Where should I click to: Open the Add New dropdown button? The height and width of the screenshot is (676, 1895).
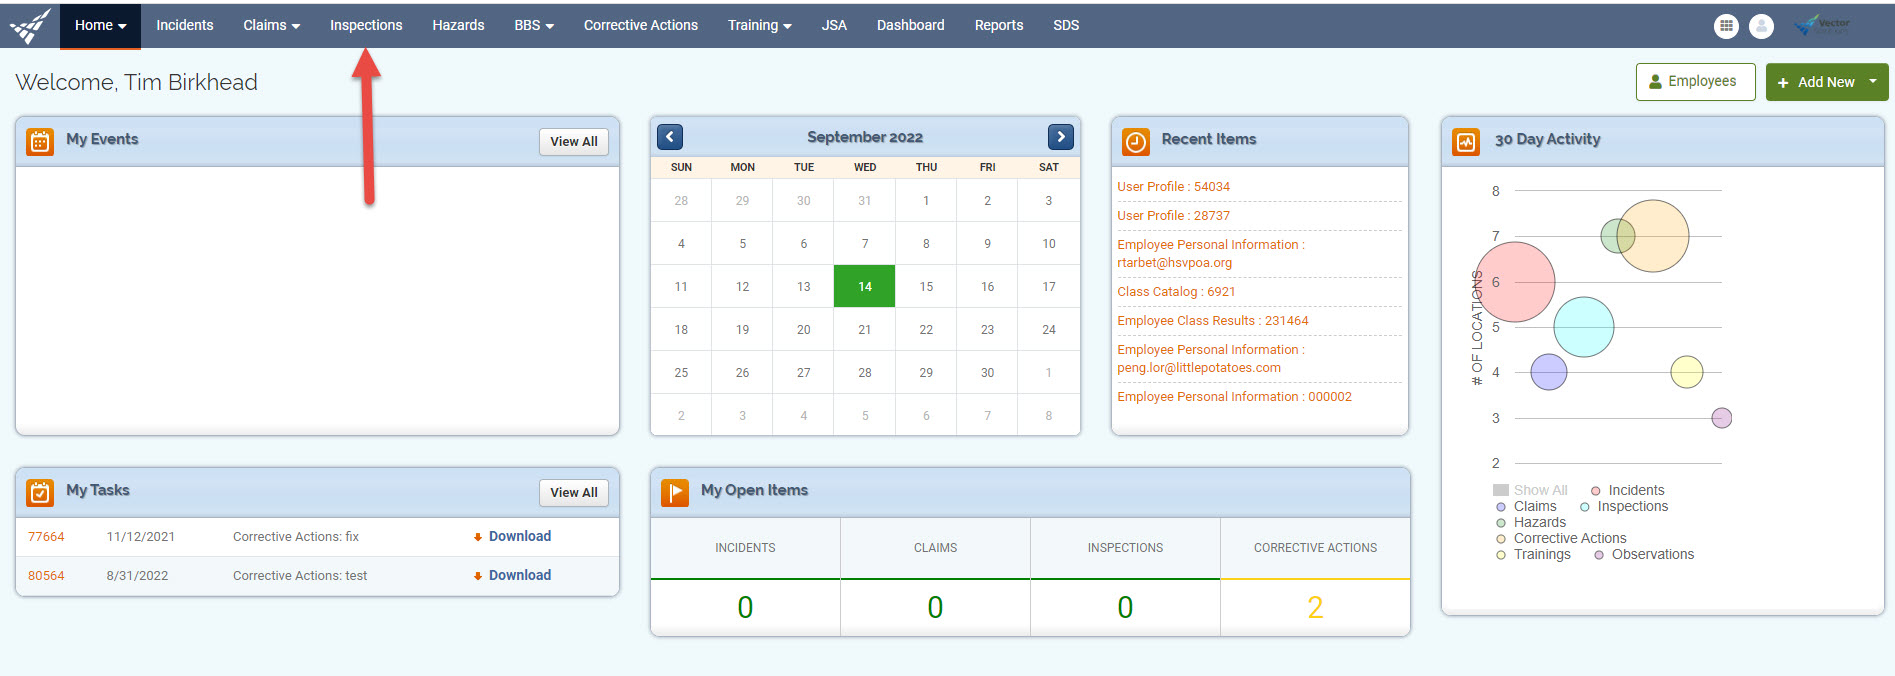[x=1826, y=82]
